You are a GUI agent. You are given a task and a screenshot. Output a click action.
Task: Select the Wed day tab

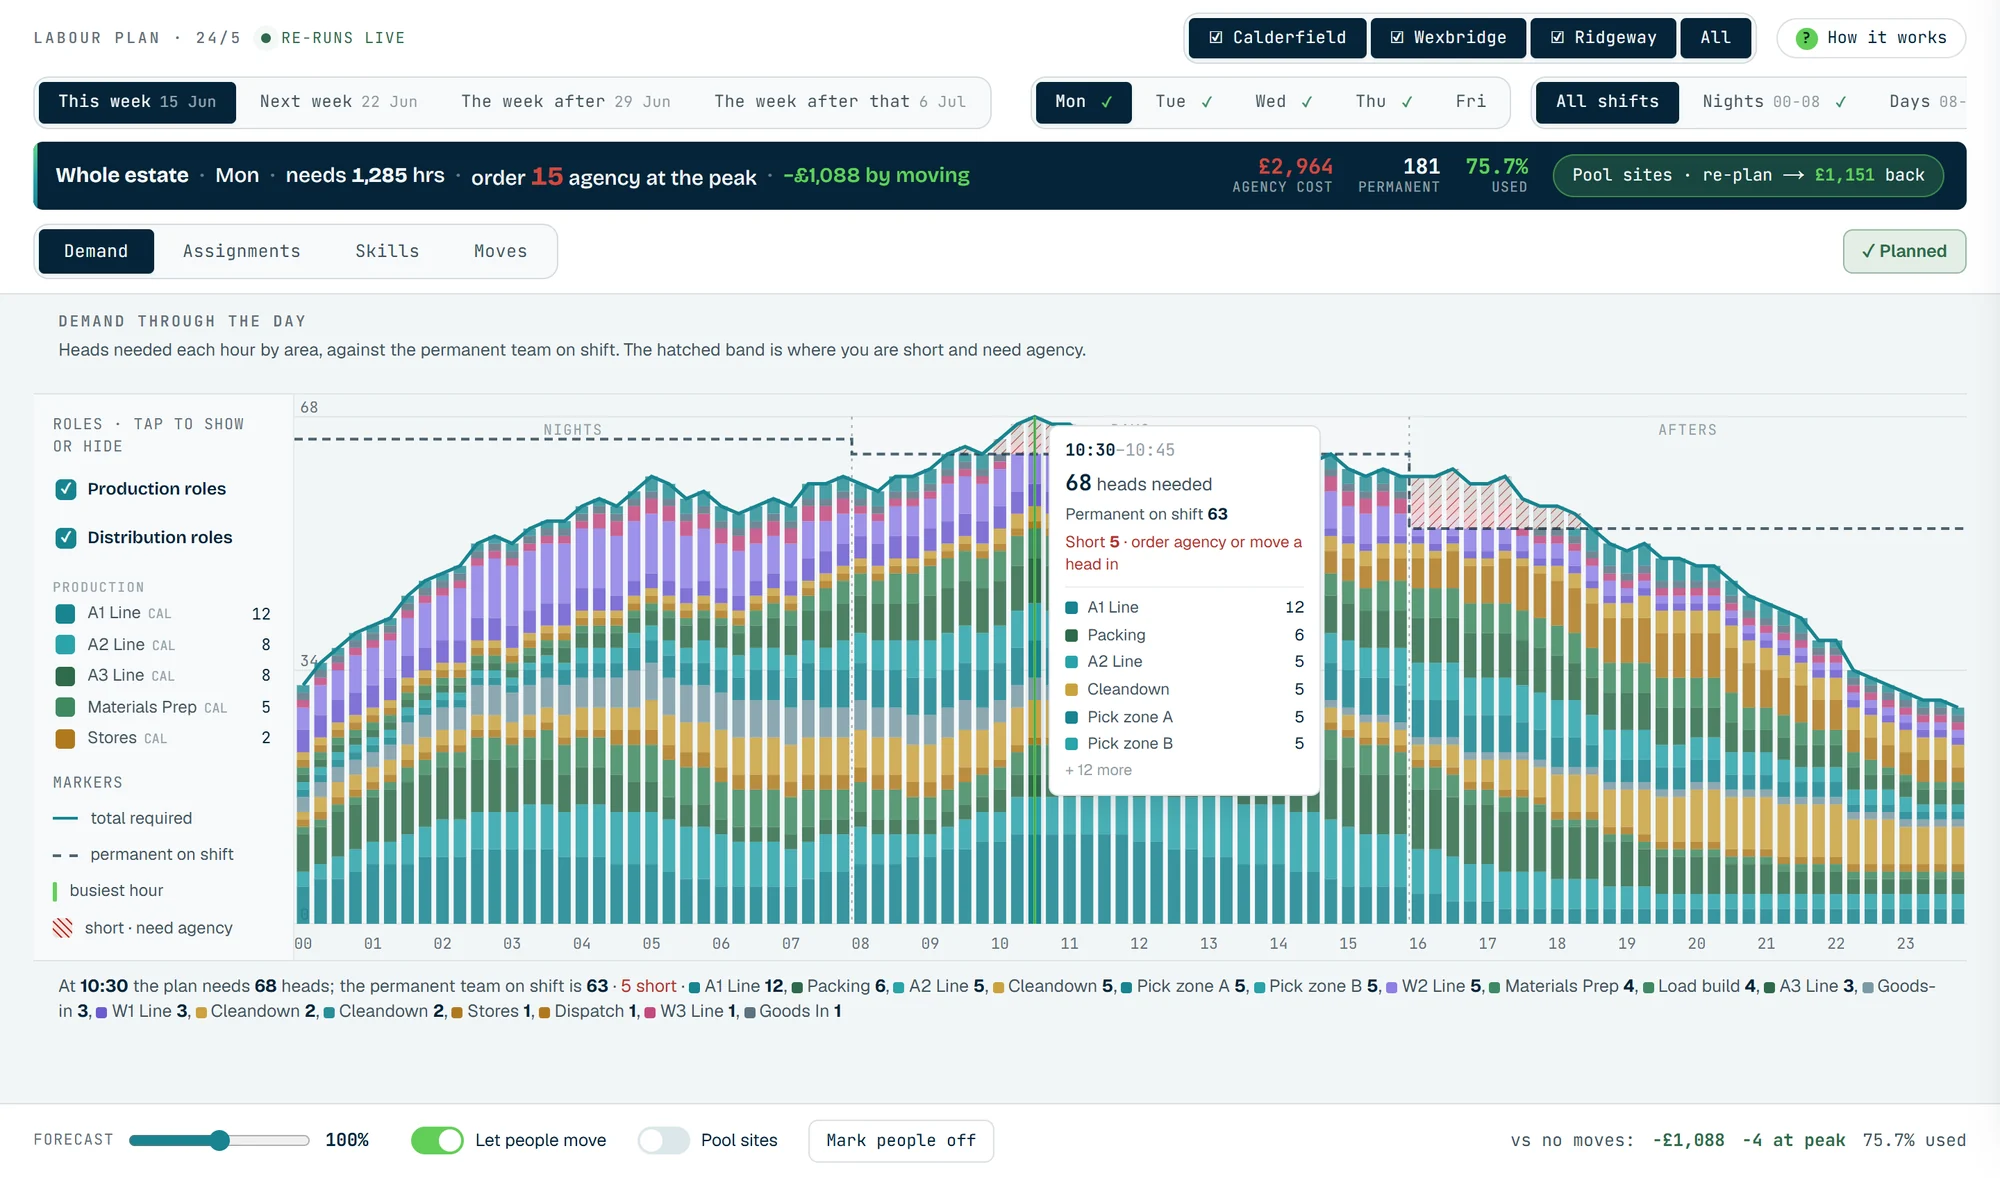[x=1283, y=102]
